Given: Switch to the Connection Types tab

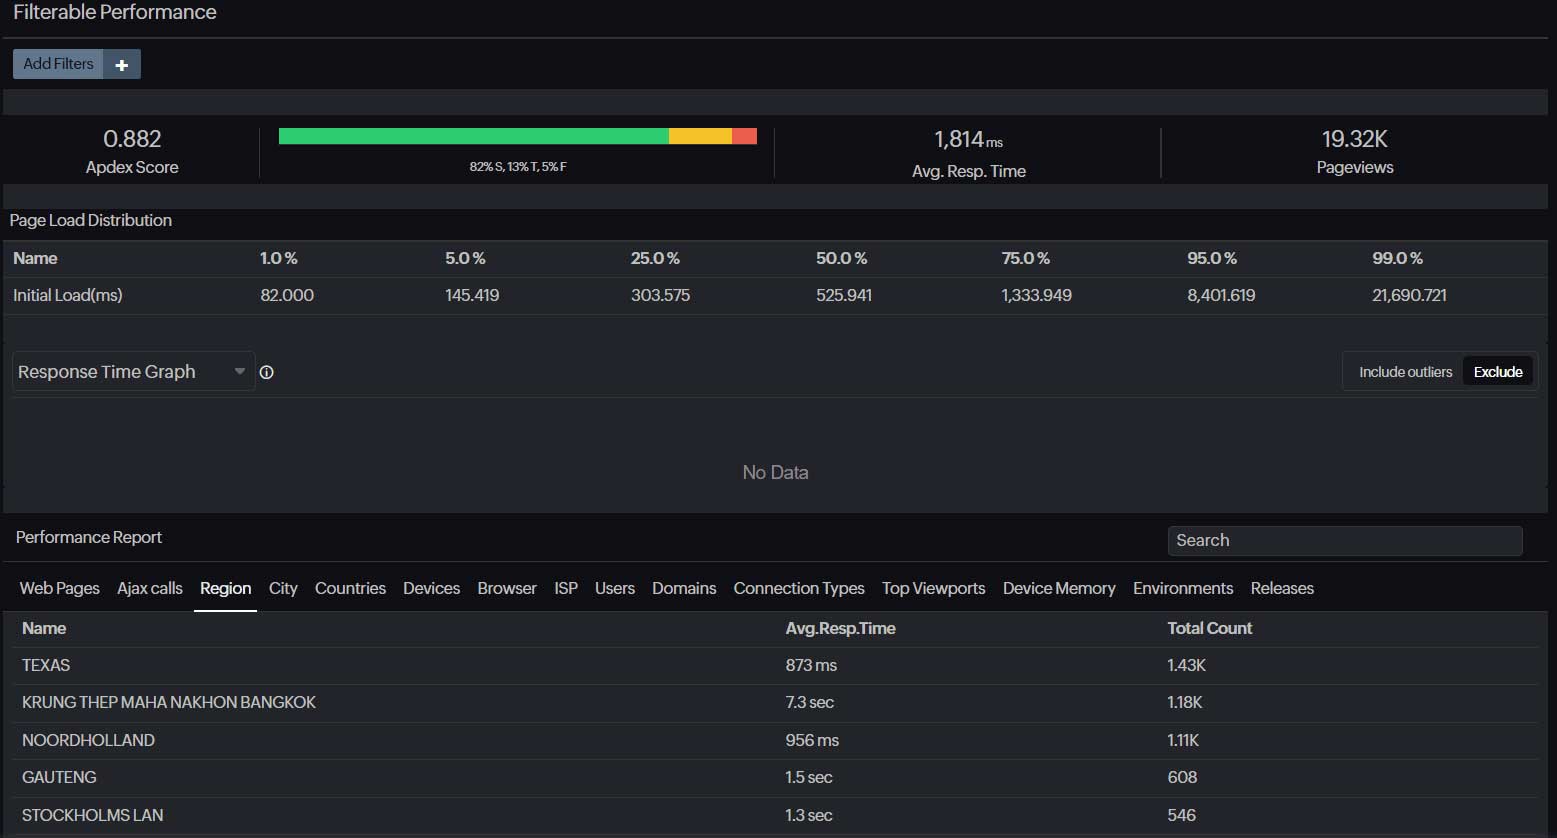Looking at the screenshot, I should point(798,588).
